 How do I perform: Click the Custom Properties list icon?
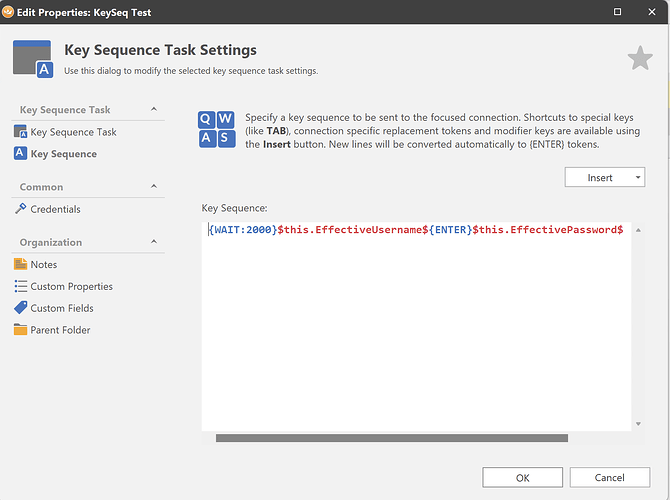pos(21,287)
